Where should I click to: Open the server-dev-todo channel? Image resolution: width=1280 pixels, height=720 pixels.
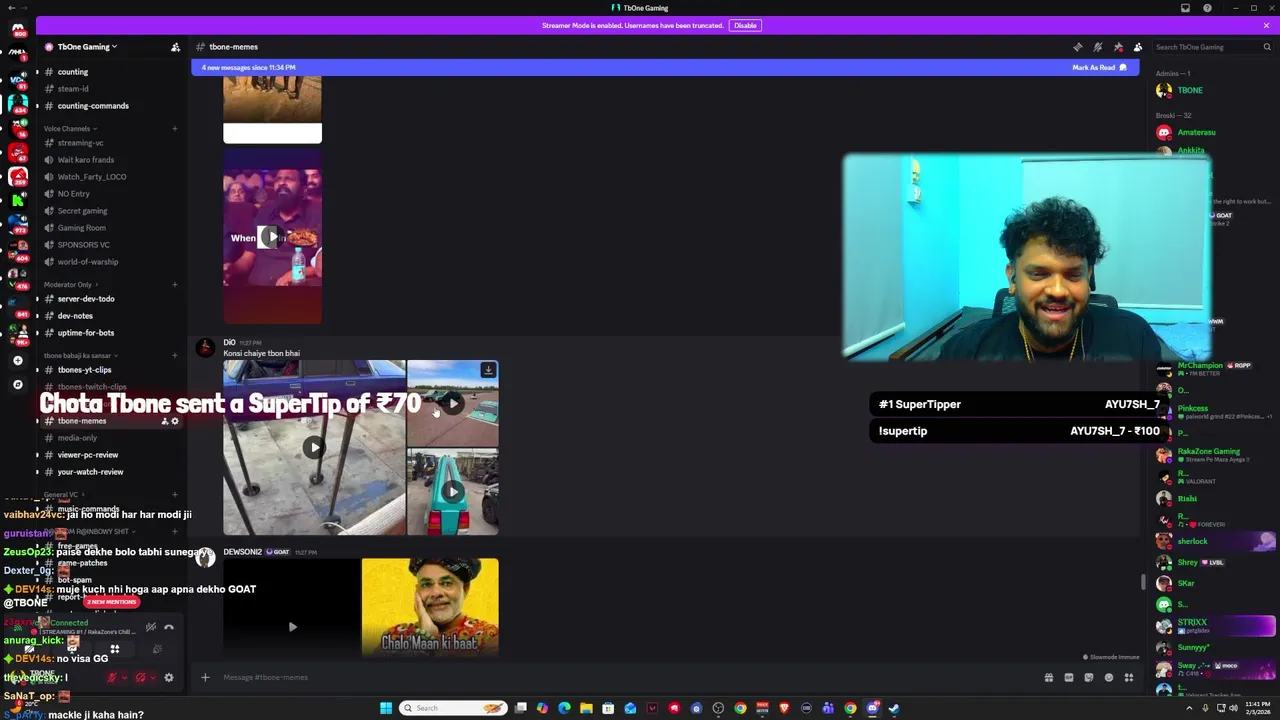tap(110, 299)
